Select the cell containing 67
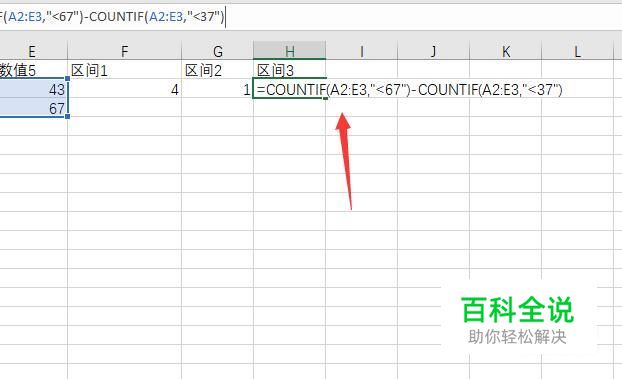 (x=33, y=108)
